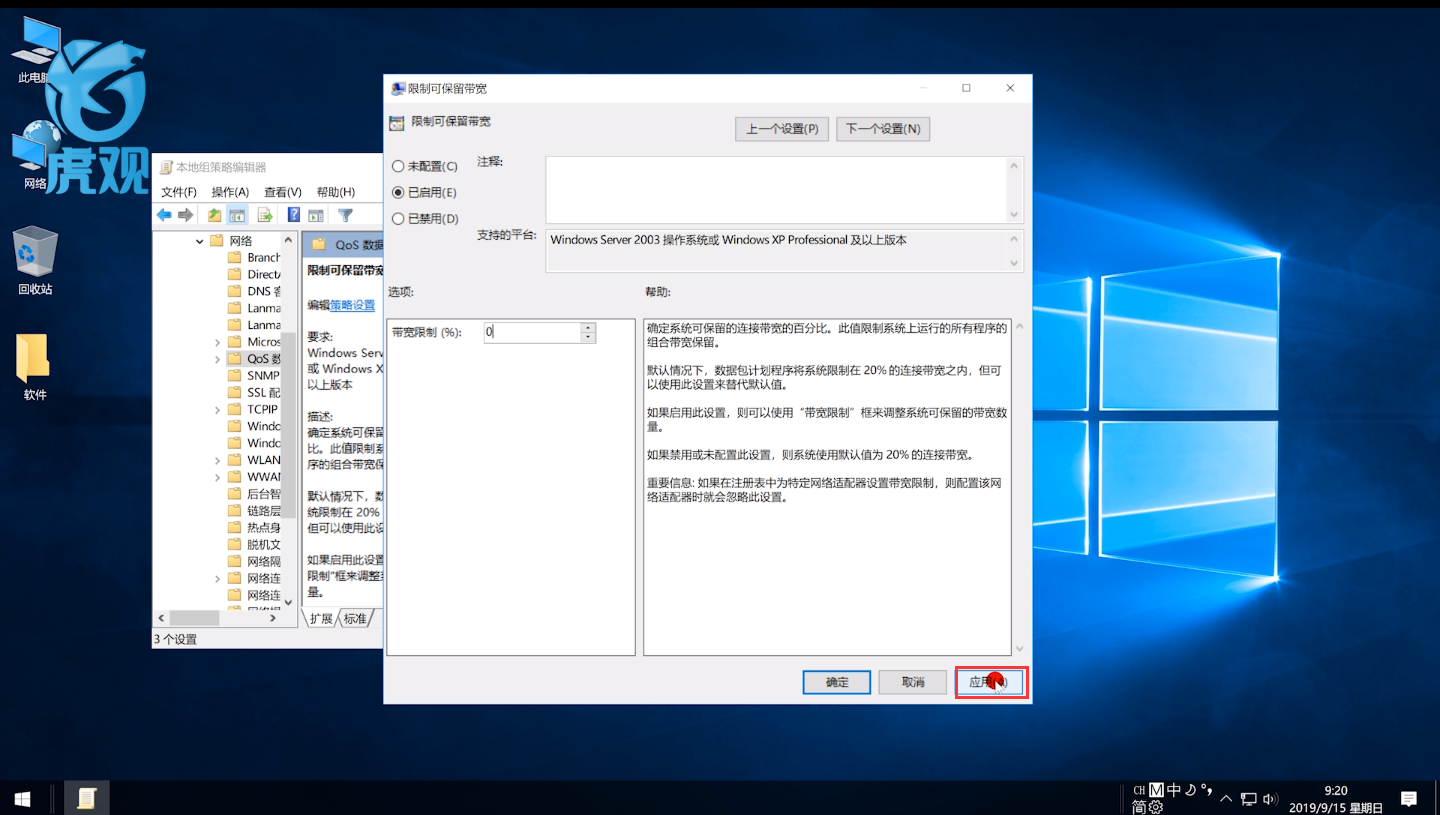The image size is (1440, 815).
Task: Select the 未配置(C) radio button
Action: [x=398, y=166]
